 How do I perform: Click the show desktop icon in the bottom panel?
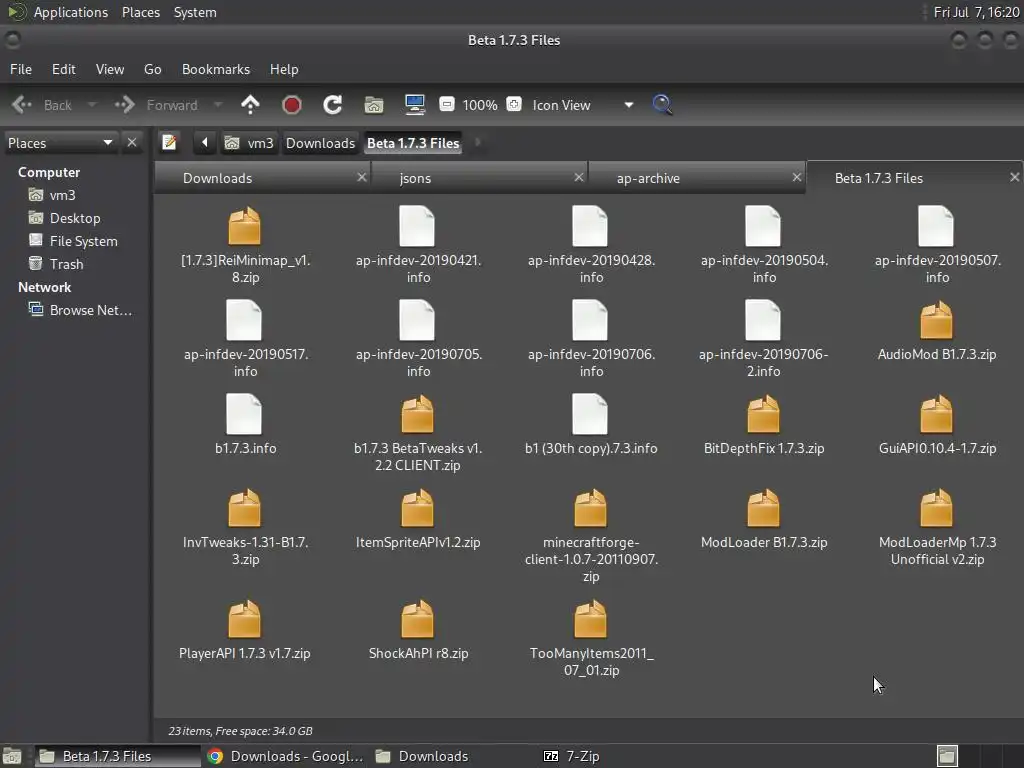[12, 756]
